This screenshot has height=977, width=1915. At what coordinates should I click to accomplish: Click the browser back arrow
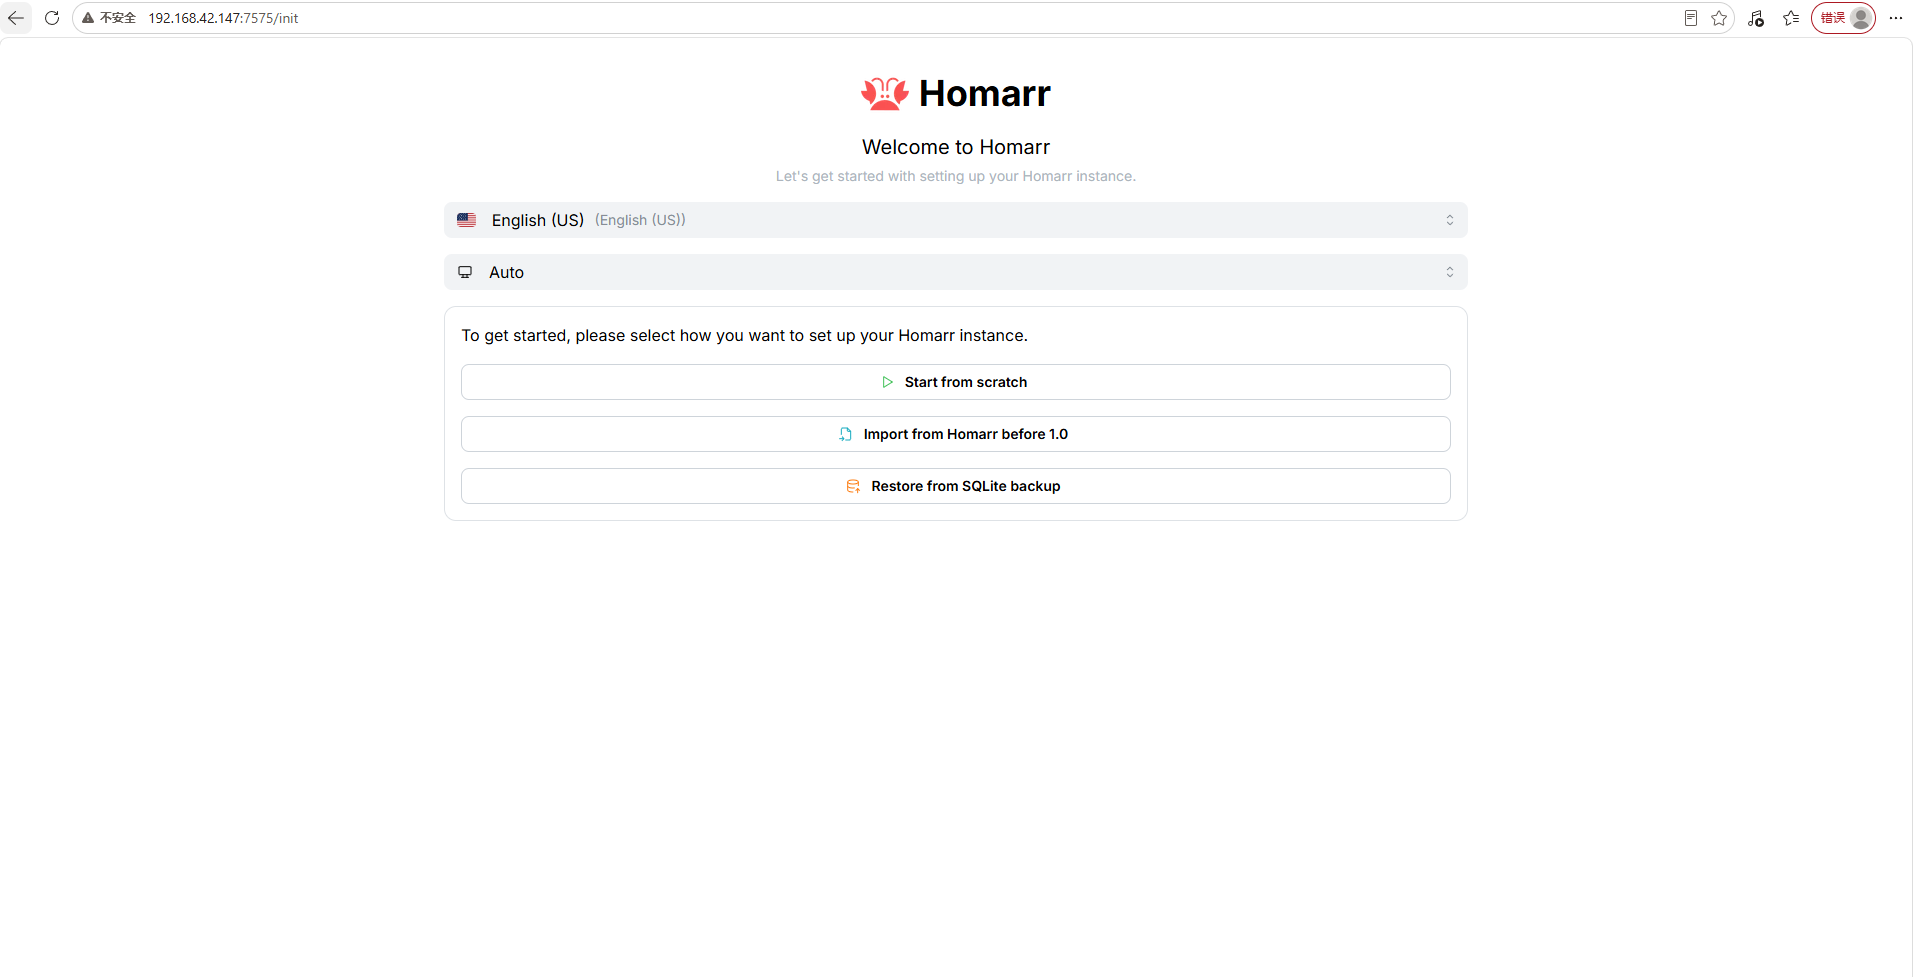click(x=16, y=18)
